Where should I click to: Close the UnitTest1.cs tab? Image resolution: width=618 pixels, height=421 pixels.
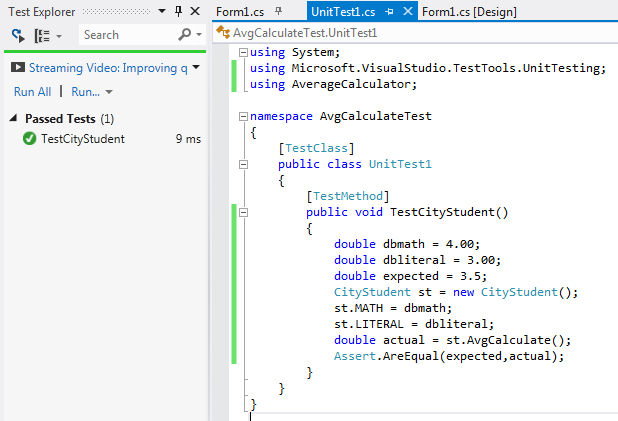tap(407, 11)
